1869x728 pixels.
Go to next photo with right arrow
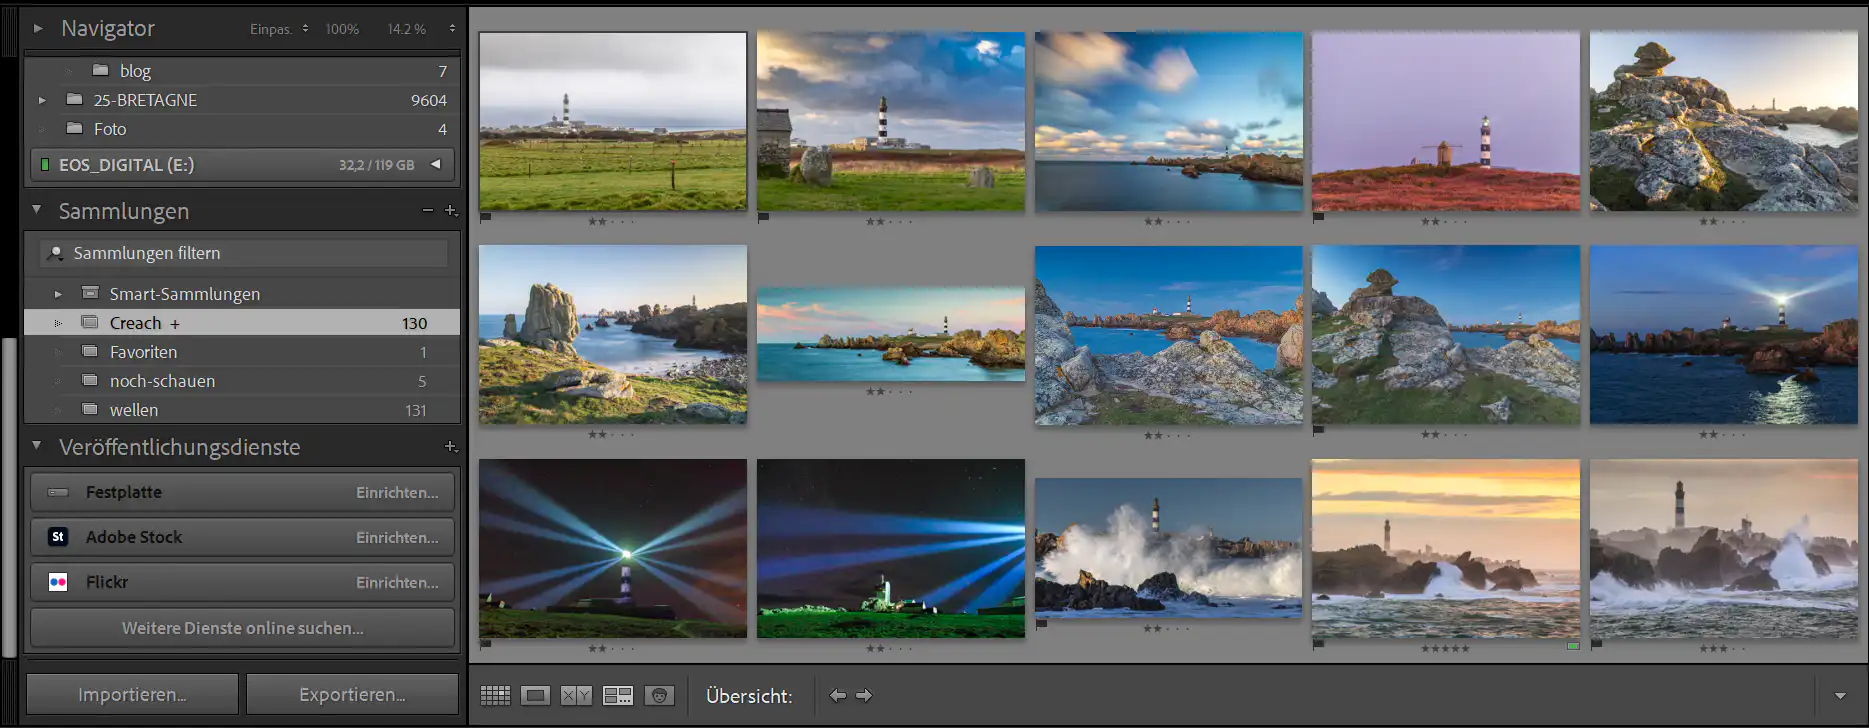pyautogui.click(x=864, y=695)
